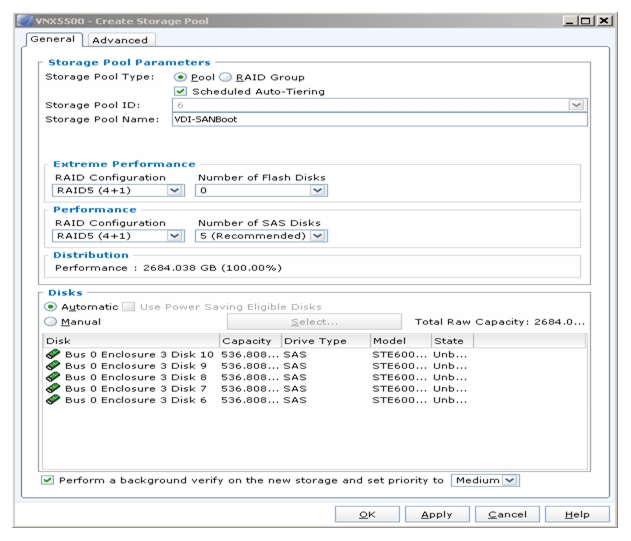
Task: Select row Bus 0 Enclosure 3 Disk 6
Action: pyautogui.click(x=314, y=400)
